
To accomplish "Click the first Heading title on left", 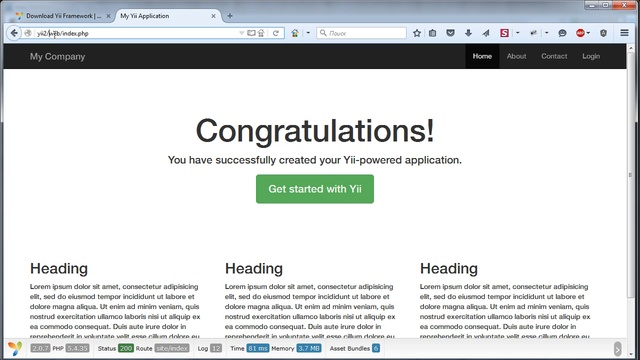I will tap(59, 269).
